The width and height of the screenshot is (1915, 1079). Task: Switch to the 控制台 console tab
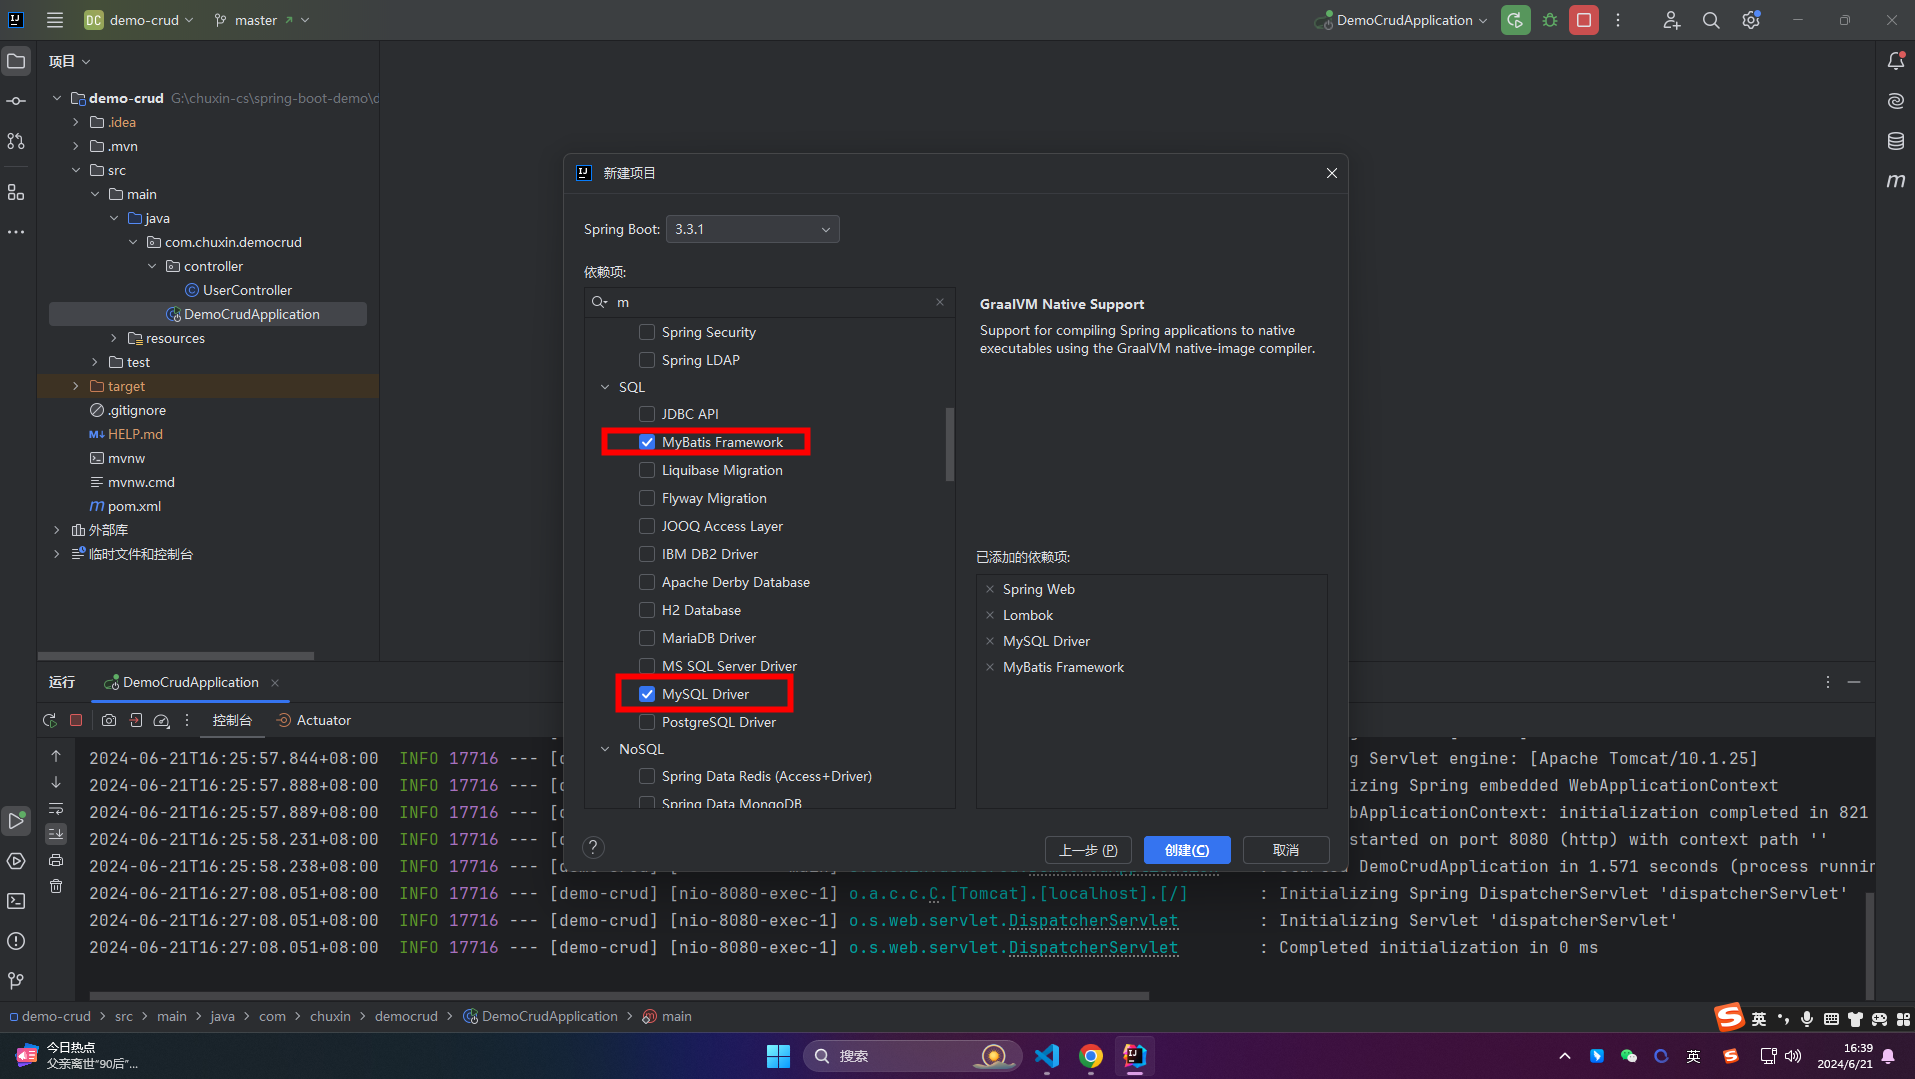tap(232, 720)
